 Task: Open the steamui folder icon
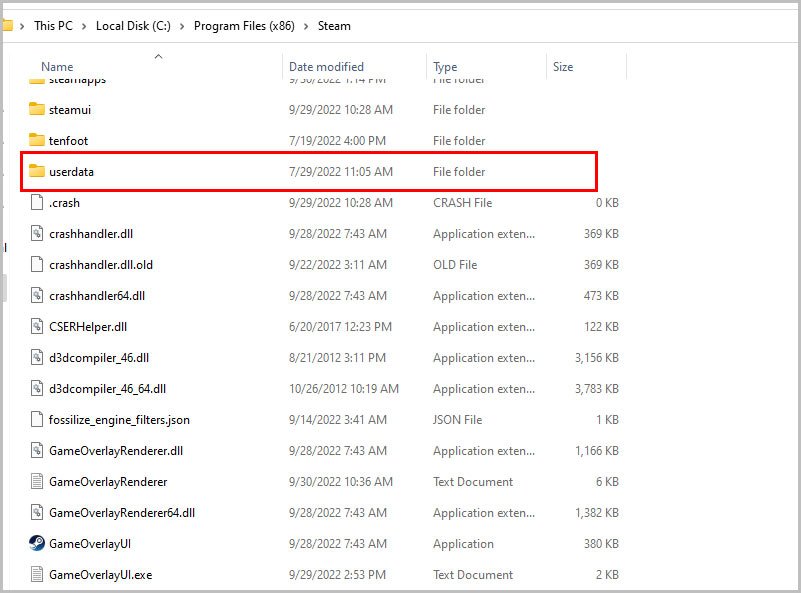click(37, 109)
